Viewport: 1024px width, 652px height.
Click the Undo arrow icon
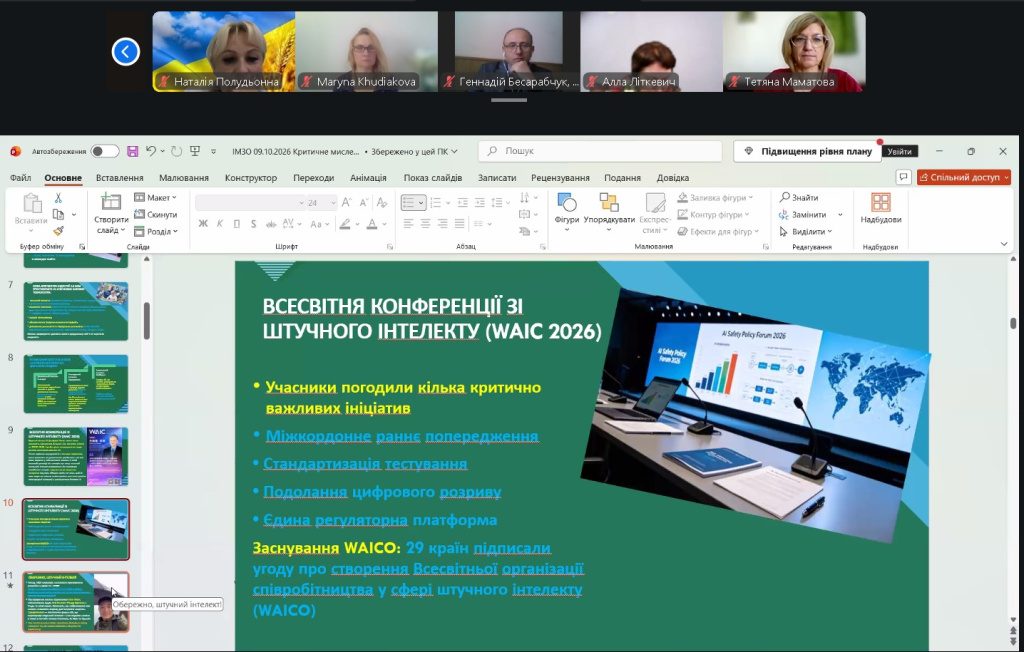151,151
